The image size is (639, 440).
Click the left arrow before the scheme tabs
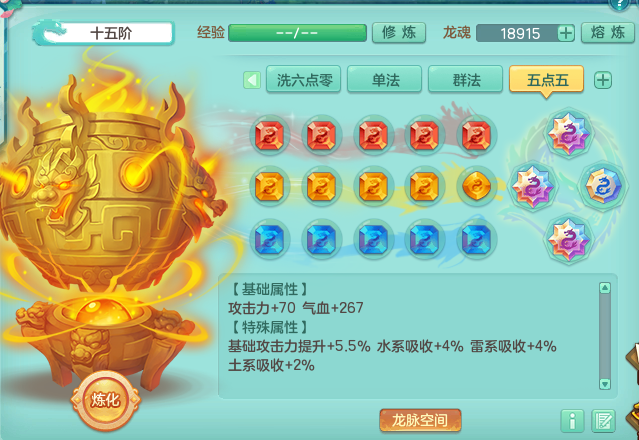point(252,80)
